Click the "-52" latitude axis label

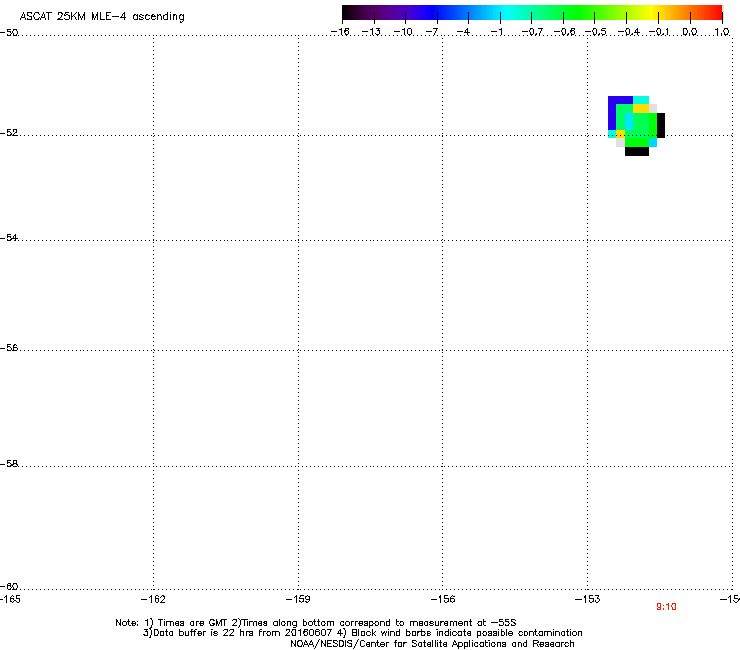point(9,133)
